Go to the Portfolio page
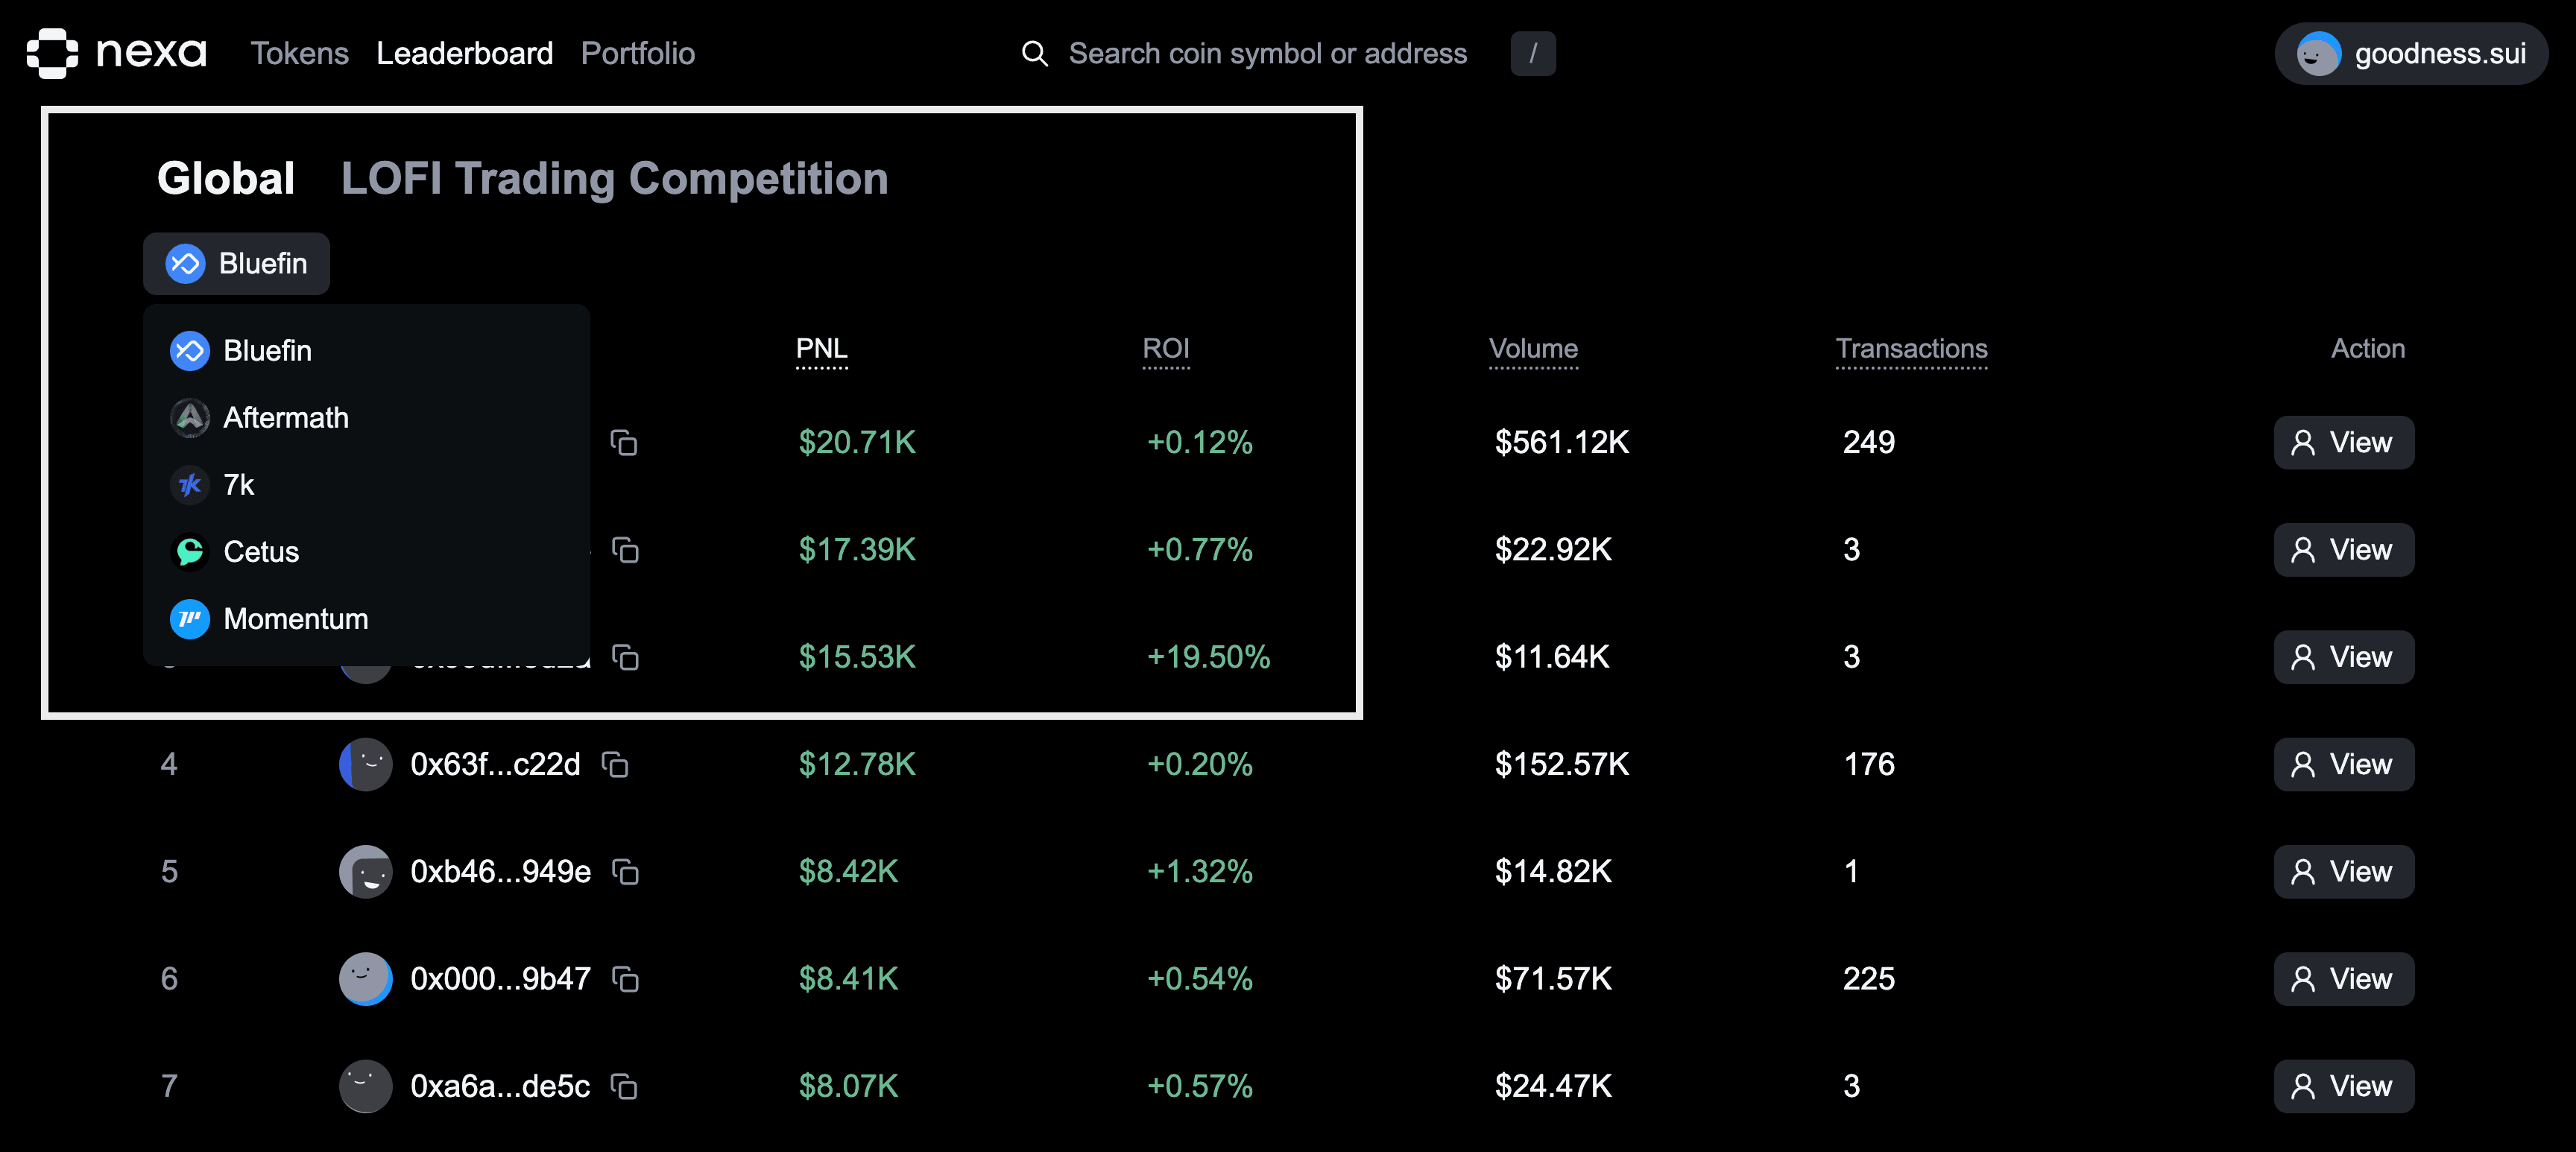The image size is (2576, 1152). click(x=637, y=54)
